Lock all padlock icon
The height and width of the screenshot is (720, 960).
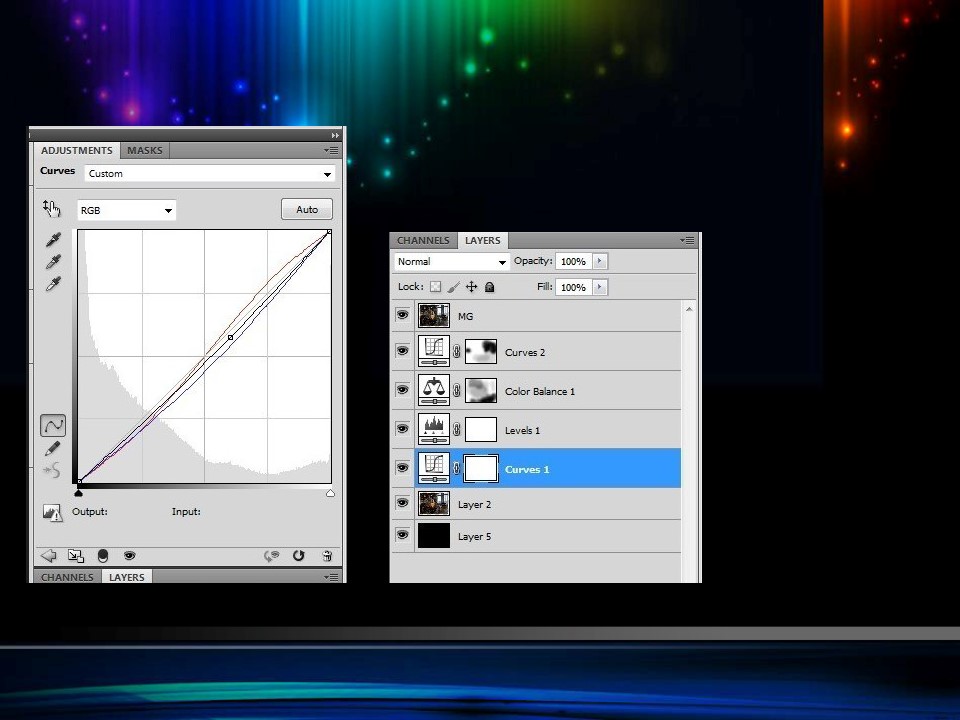click(489, 287)
